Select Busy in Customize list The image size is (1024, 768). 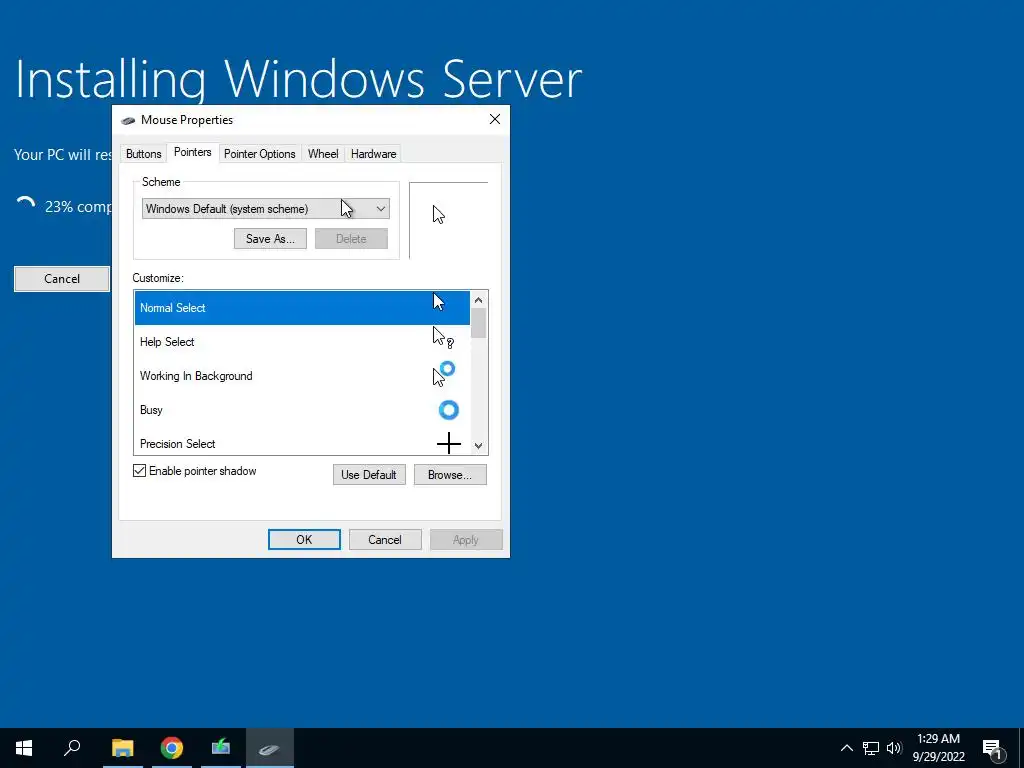click(302, 409)
